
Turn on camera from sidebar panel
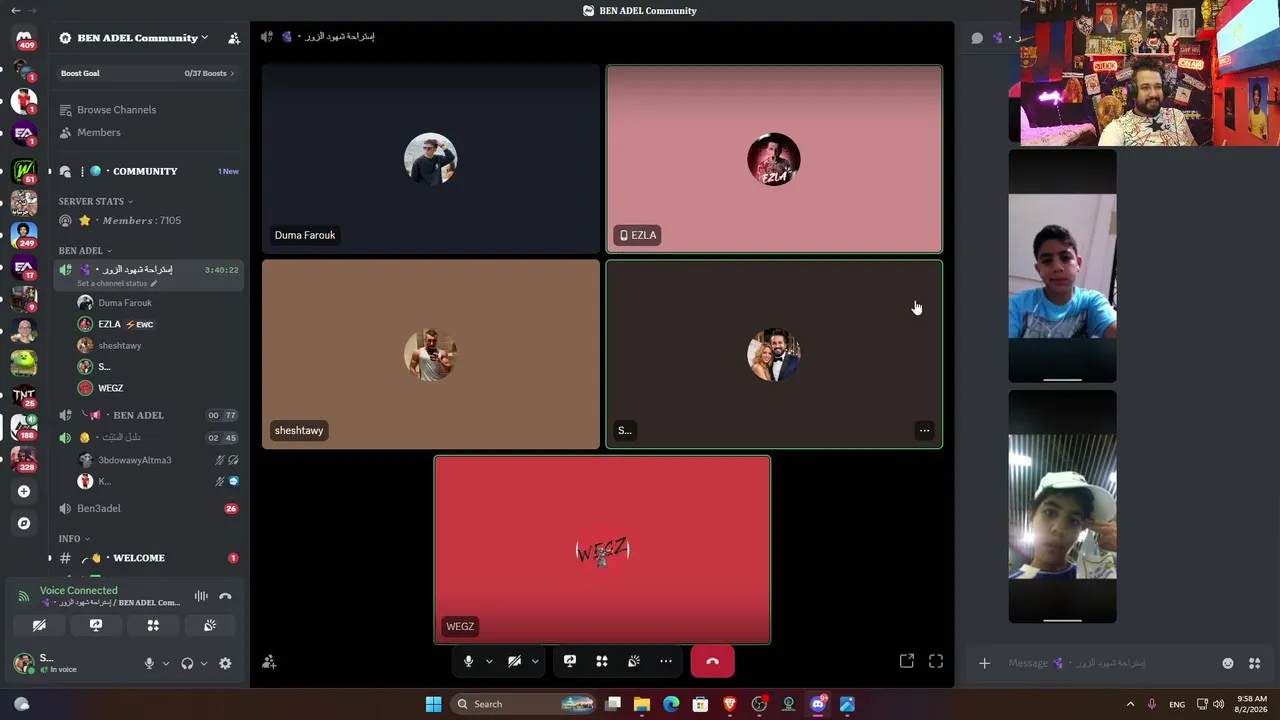tap(39, 625)
